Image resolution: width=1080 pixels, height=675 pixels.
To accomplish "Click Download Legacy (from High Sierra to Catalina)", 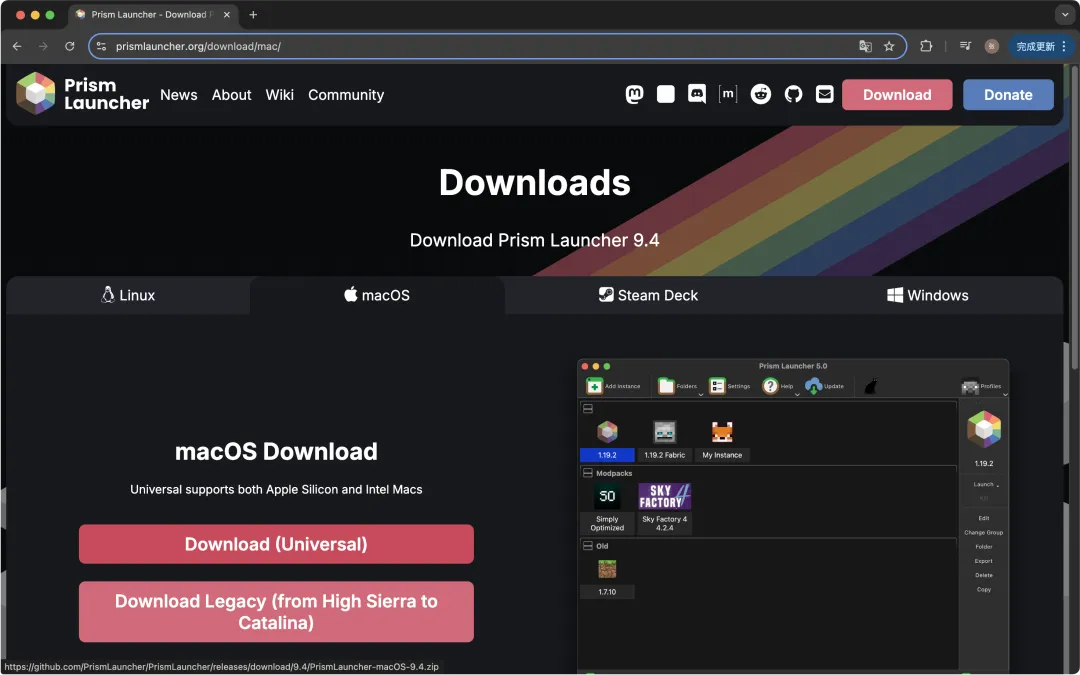I will coord(276,612).
